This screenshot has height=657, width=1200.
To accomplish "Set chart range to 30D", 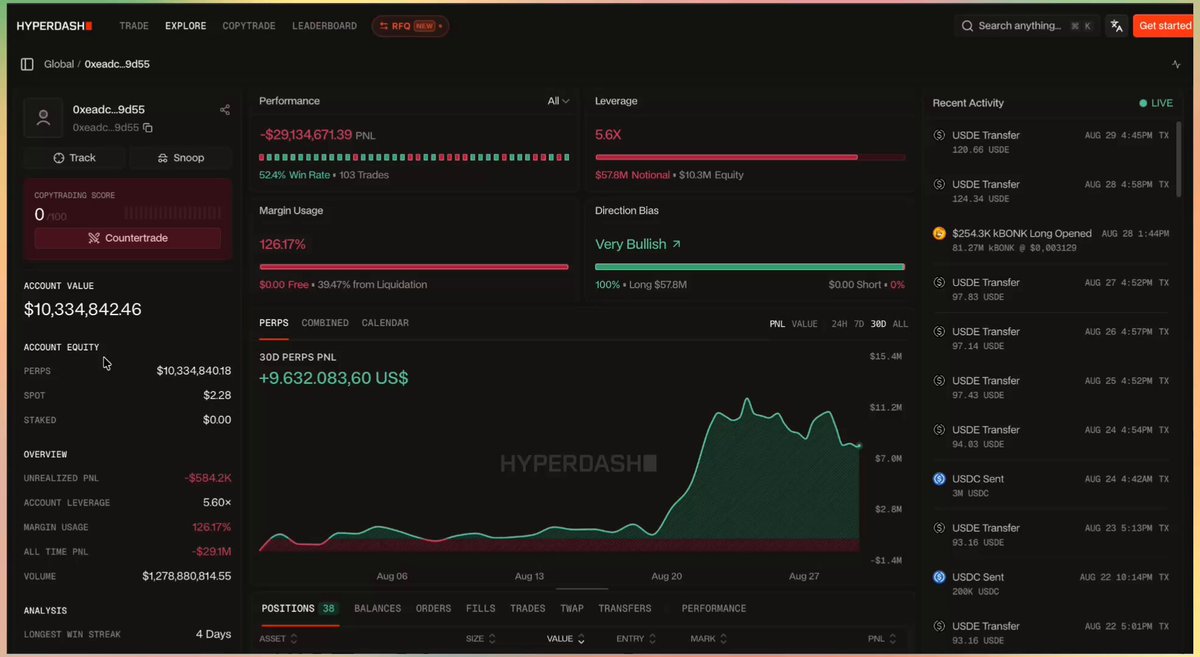I will 878,324.
